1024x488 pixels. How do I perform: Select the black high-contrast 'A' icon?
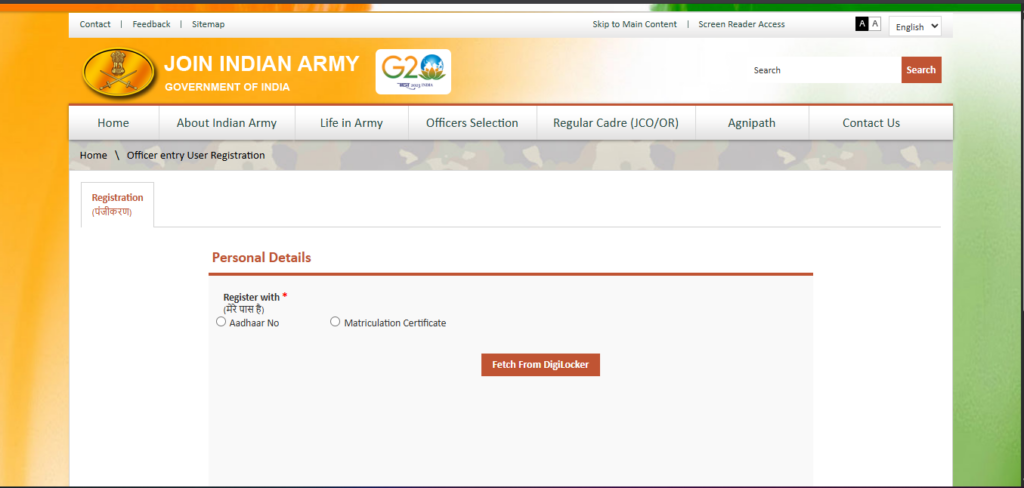pyautogui.click(x=862, y=24)
